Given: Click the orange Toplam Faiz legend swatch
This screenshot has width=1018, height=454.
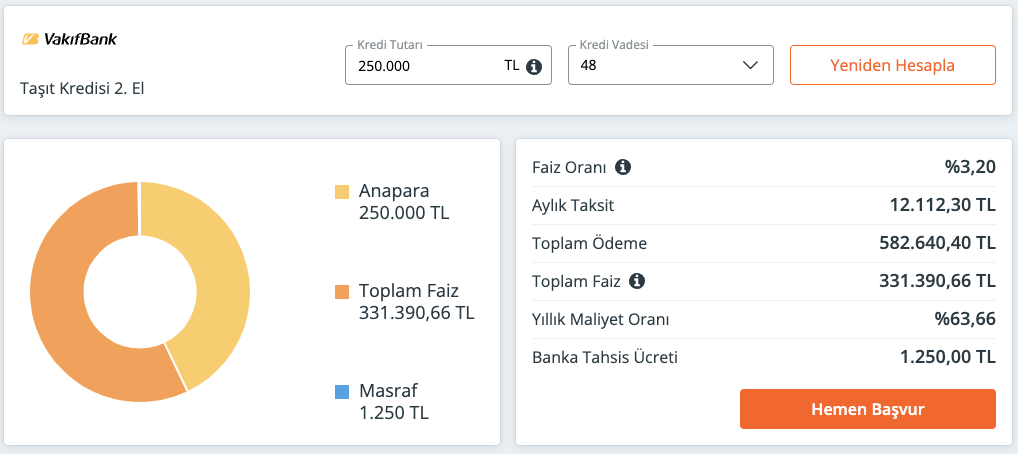Looking at the screenshot, I should pyautogui.click(x=342, y=292).
